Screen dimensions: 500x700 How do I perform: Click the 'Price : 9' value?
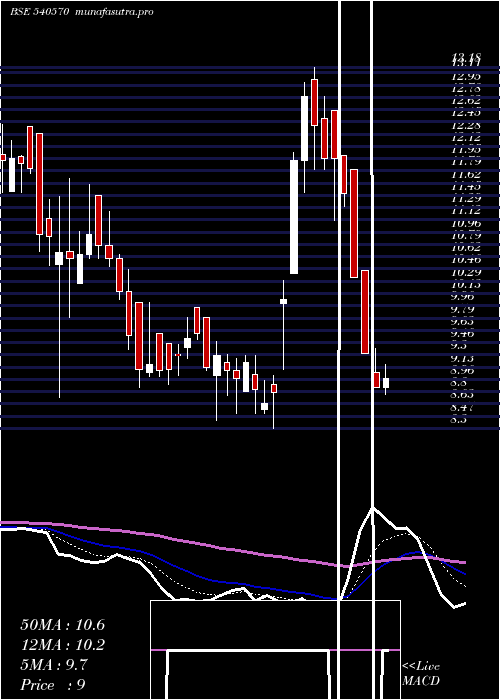click(53, 685)
